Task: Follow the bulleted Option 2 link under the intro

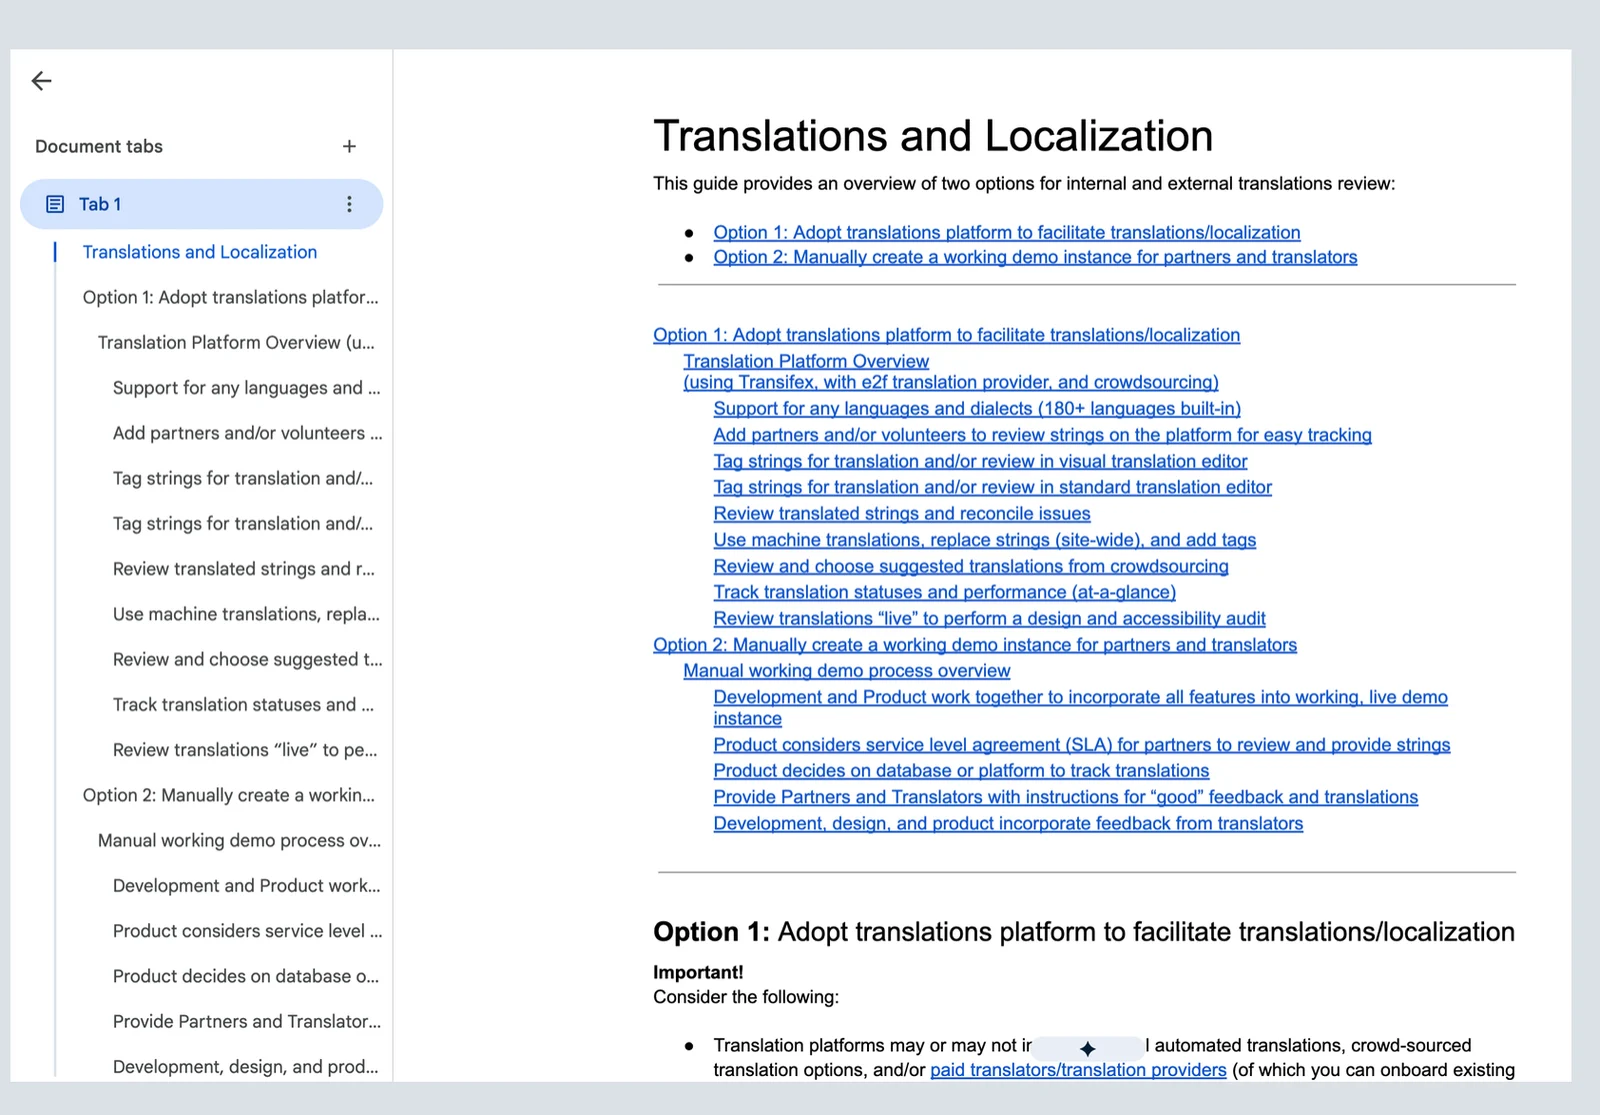Action: click(x=1035, y=257)
